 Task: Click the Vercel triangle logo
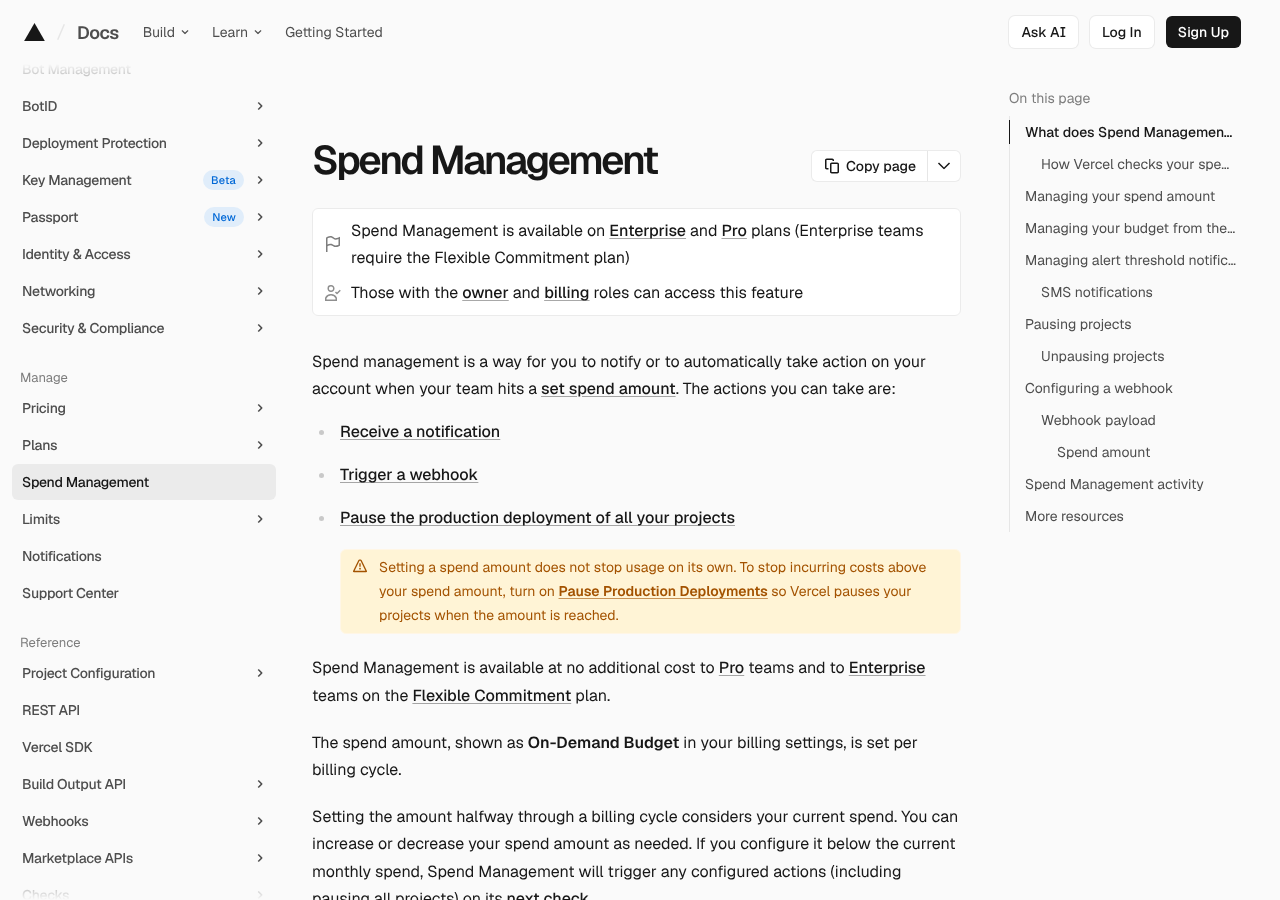click(34, 32)
